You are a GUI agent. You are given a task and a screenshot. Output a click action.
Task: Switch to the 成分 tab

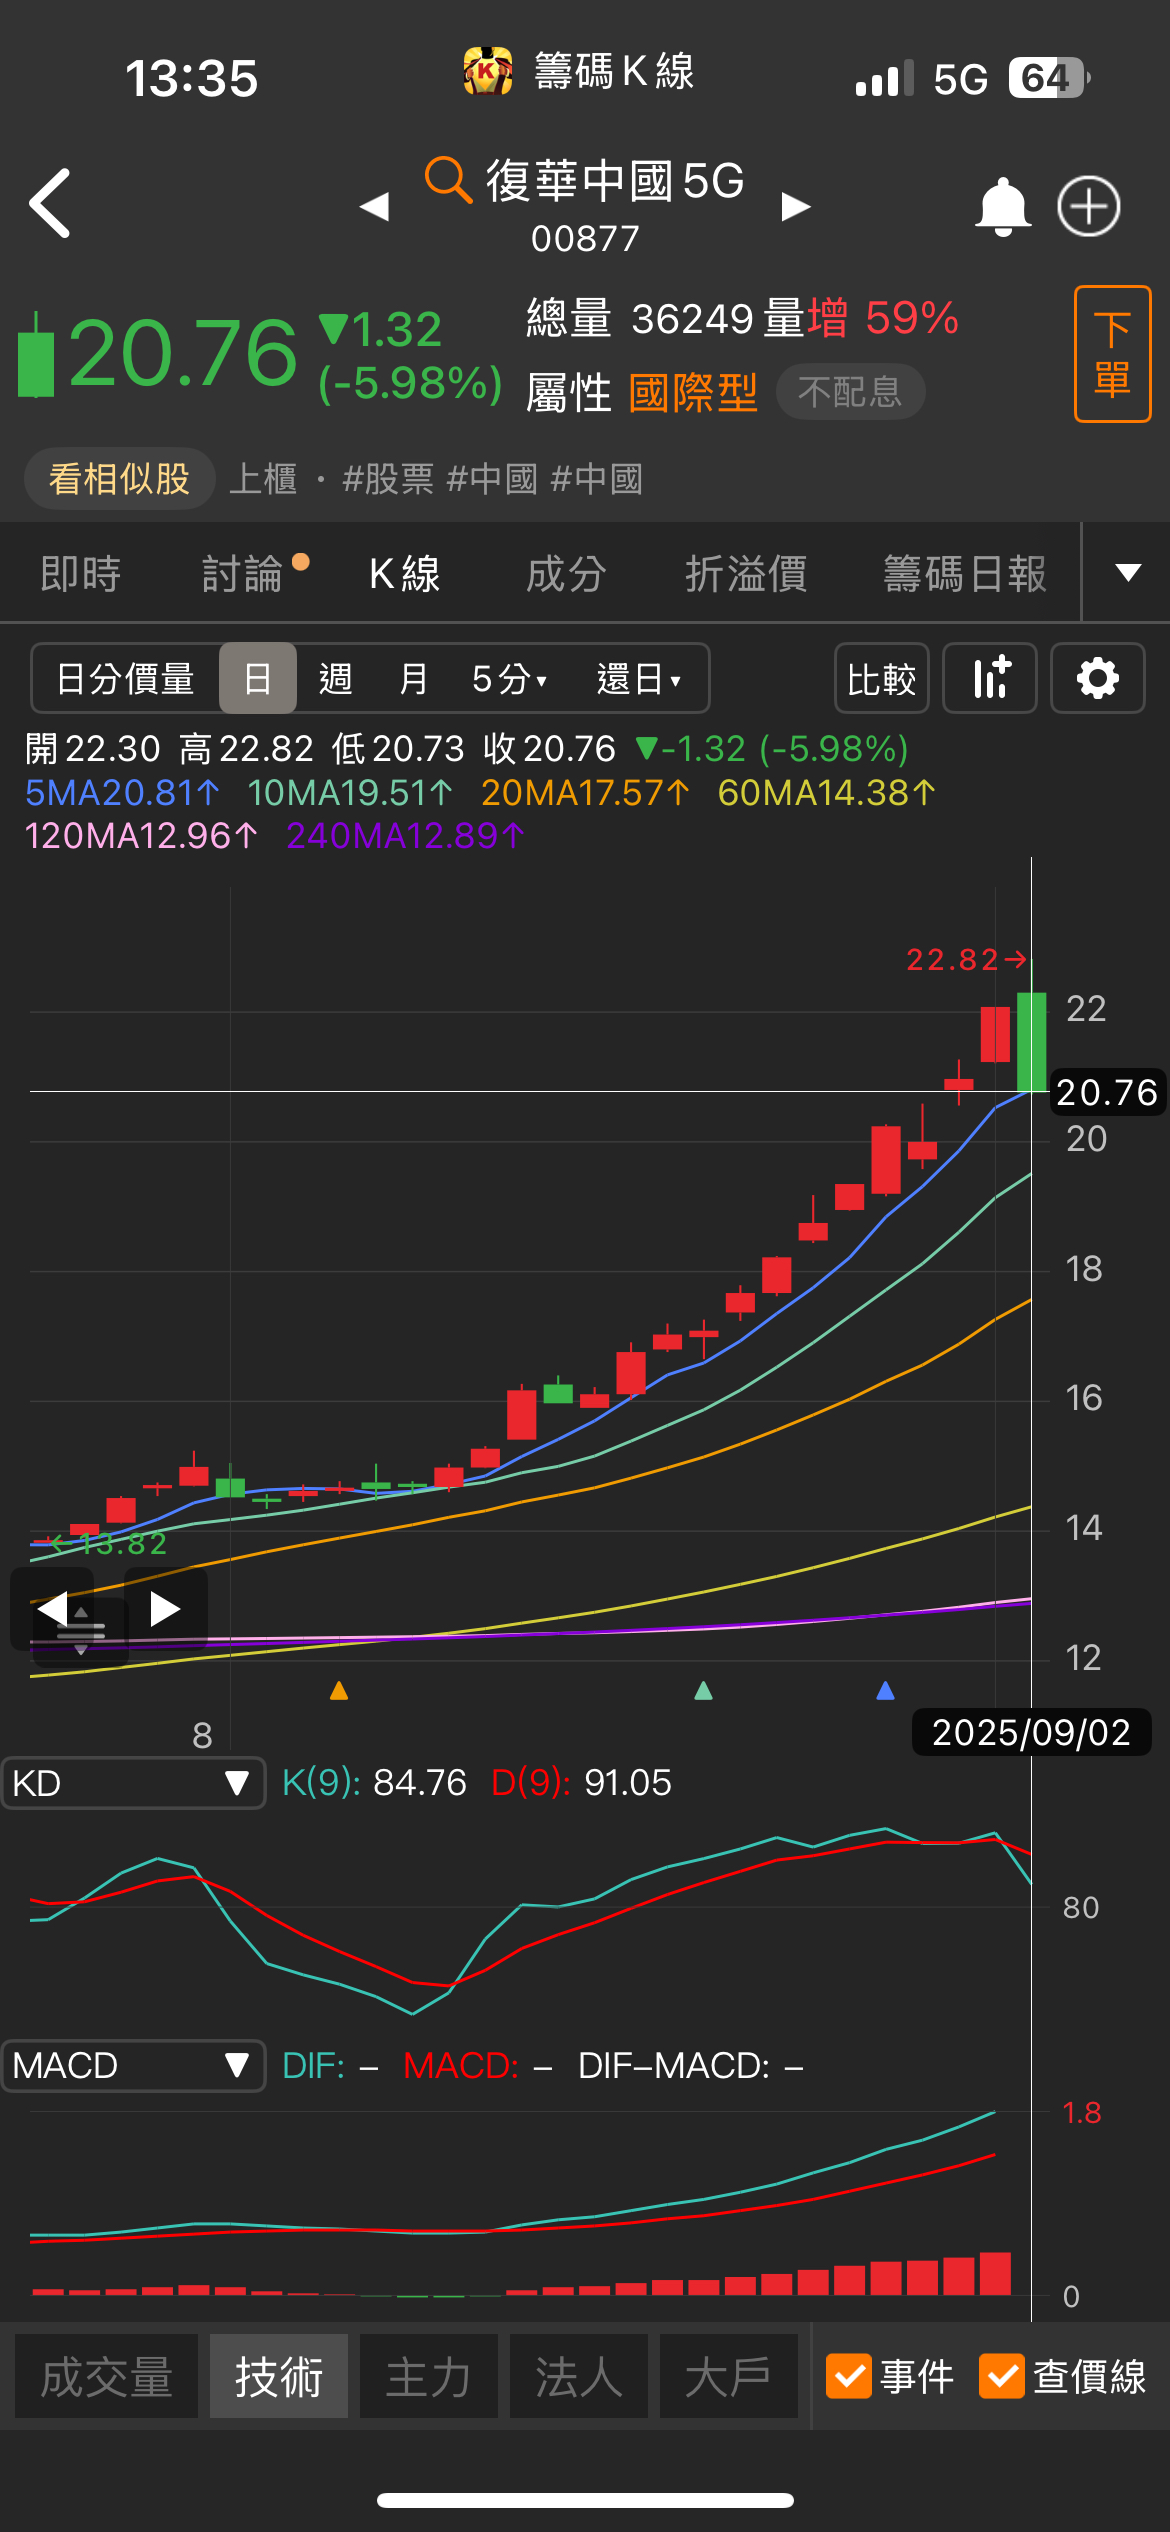point(566,574)
